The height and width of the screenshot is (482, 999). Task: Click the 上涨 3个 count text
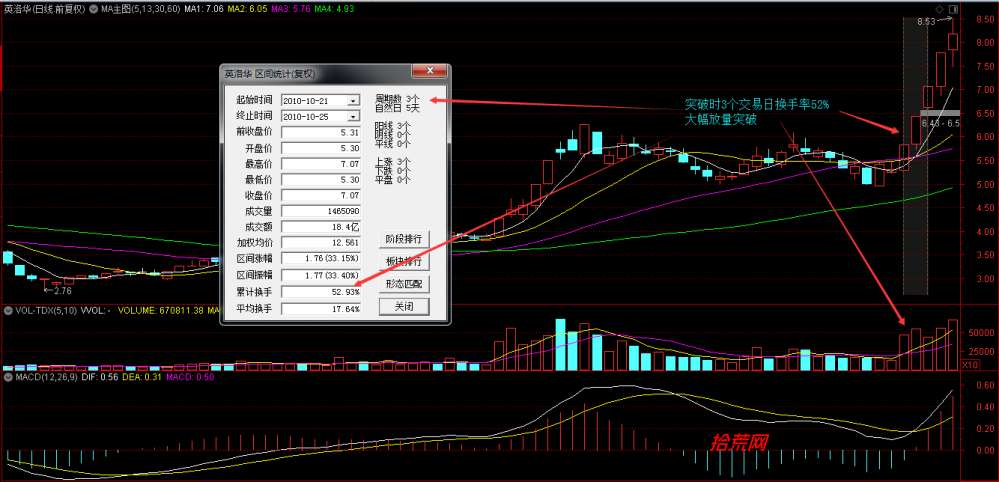[x=392, y=162]
